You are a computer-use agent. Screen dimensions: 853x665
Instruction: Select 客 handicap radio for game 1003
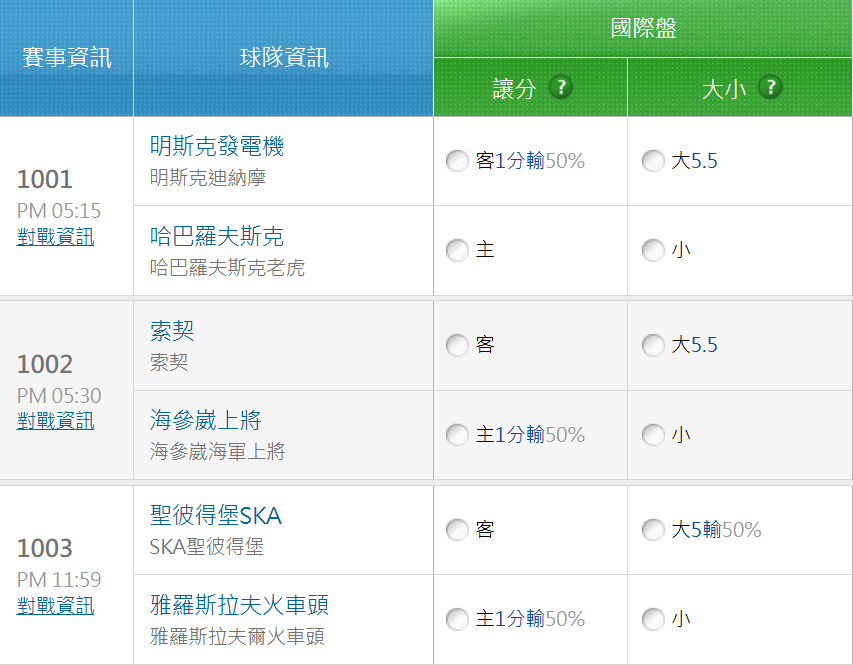(x=457, y=530)
